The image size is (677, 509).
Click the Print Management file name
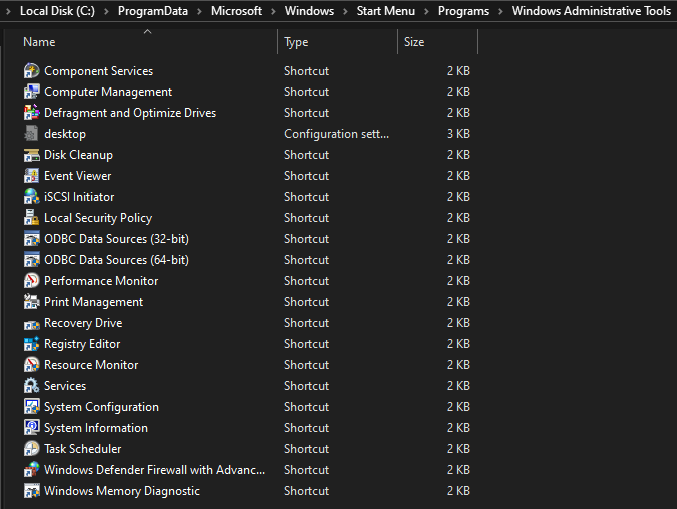pos(93,302)
